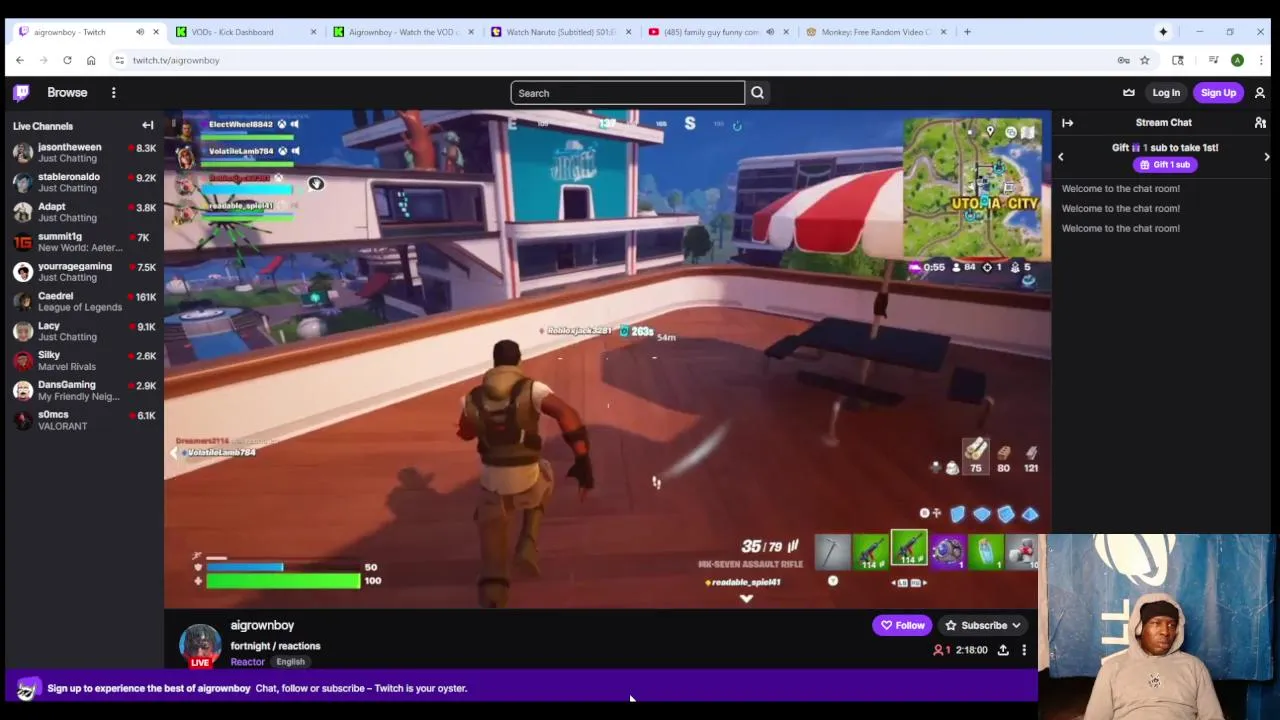Screen dimensions: 1280x720
Task: Click into the Twitch search field
Action: (628, 93)
